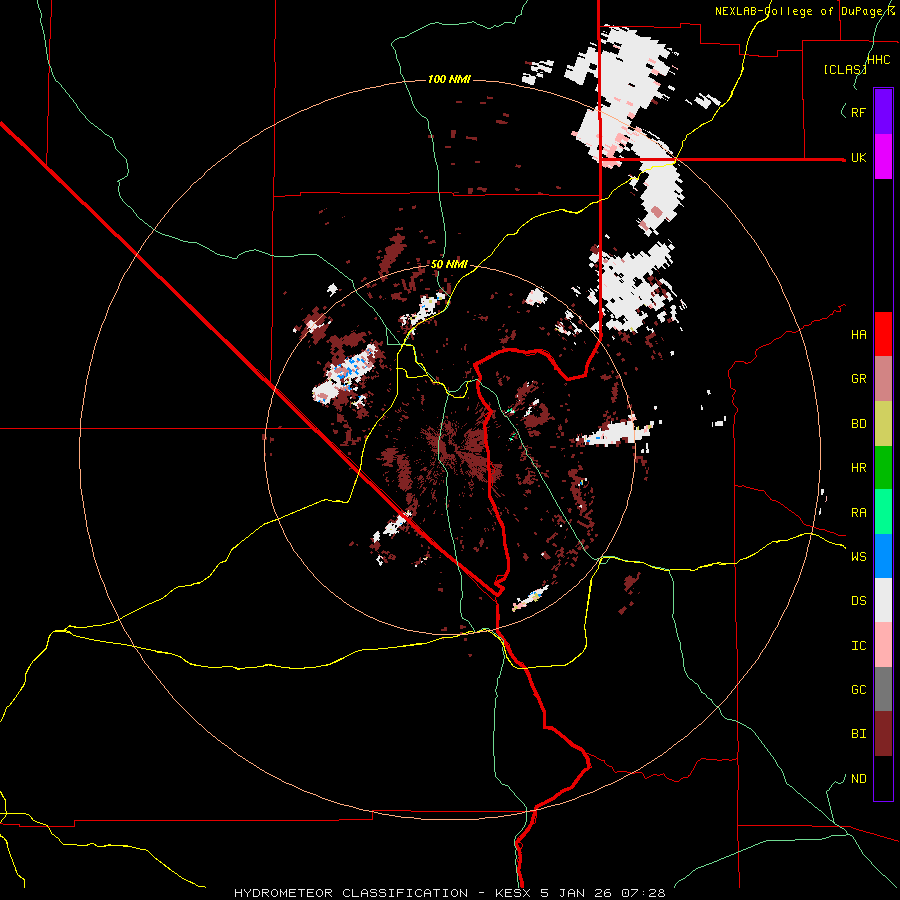
Task: Click the dusty pink GR legend swatch
Action: (x=883, y=379)
